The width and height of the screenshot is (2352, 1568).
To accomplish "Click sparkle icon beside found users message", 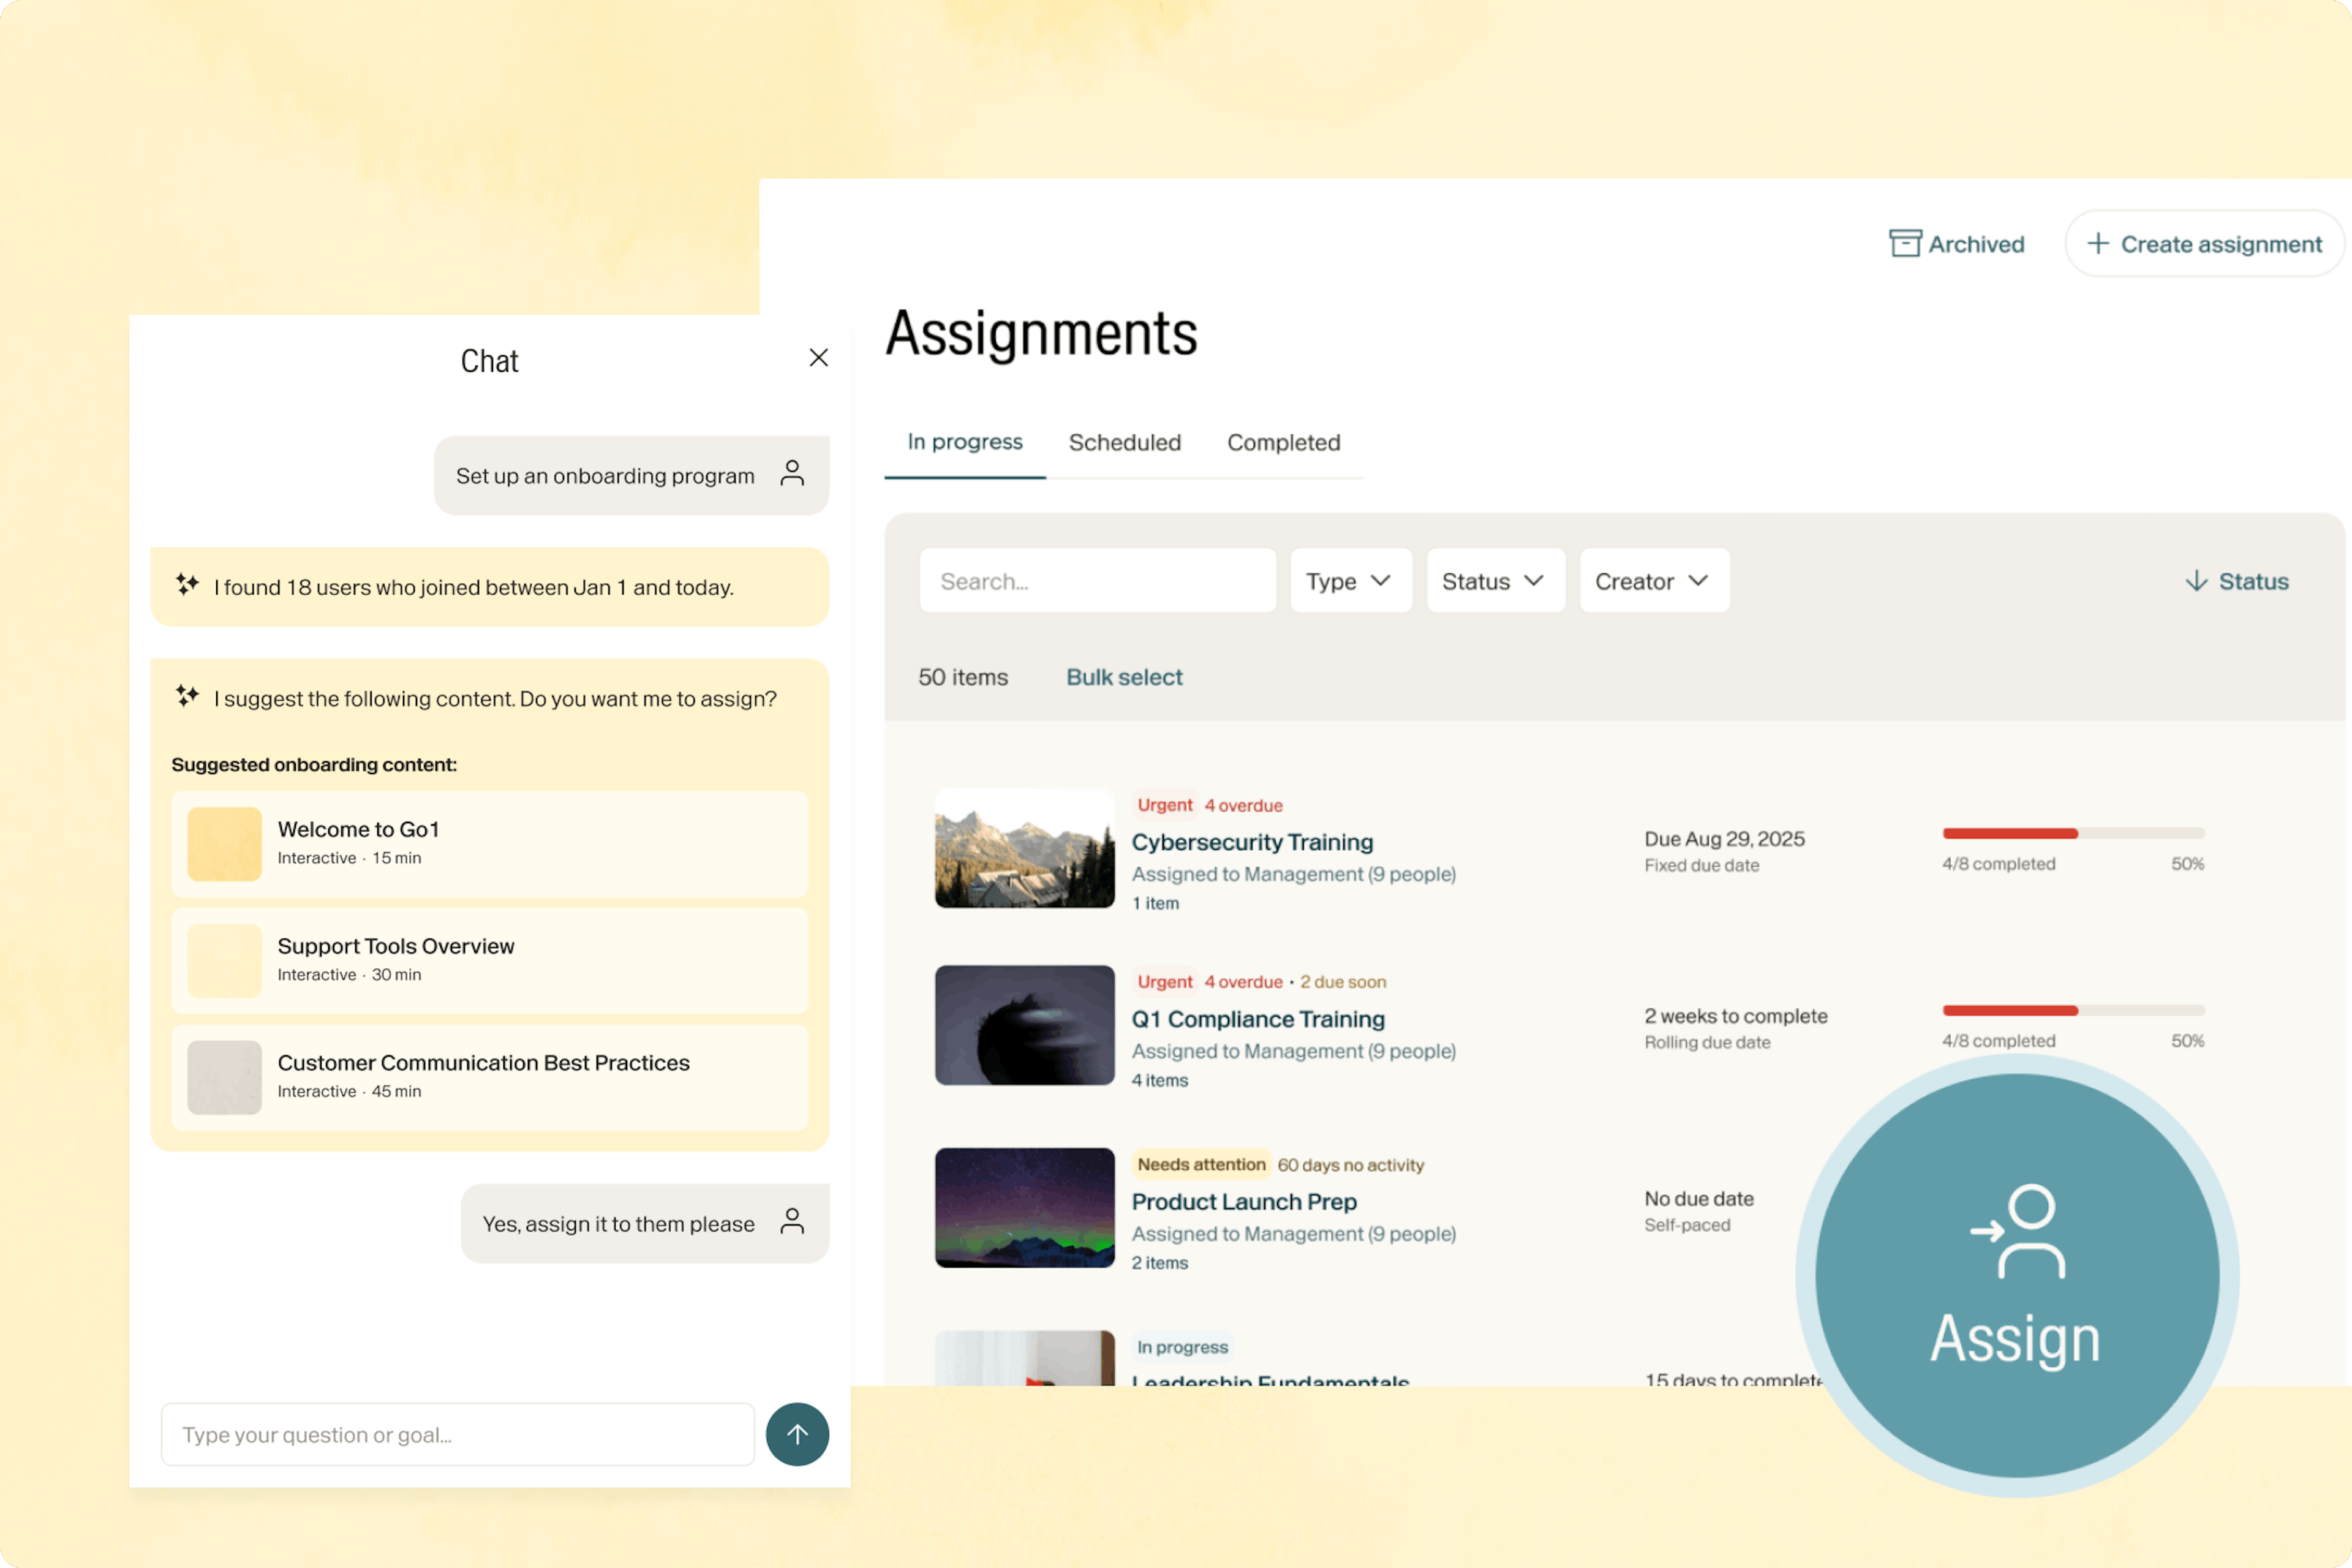I will 187,585.
